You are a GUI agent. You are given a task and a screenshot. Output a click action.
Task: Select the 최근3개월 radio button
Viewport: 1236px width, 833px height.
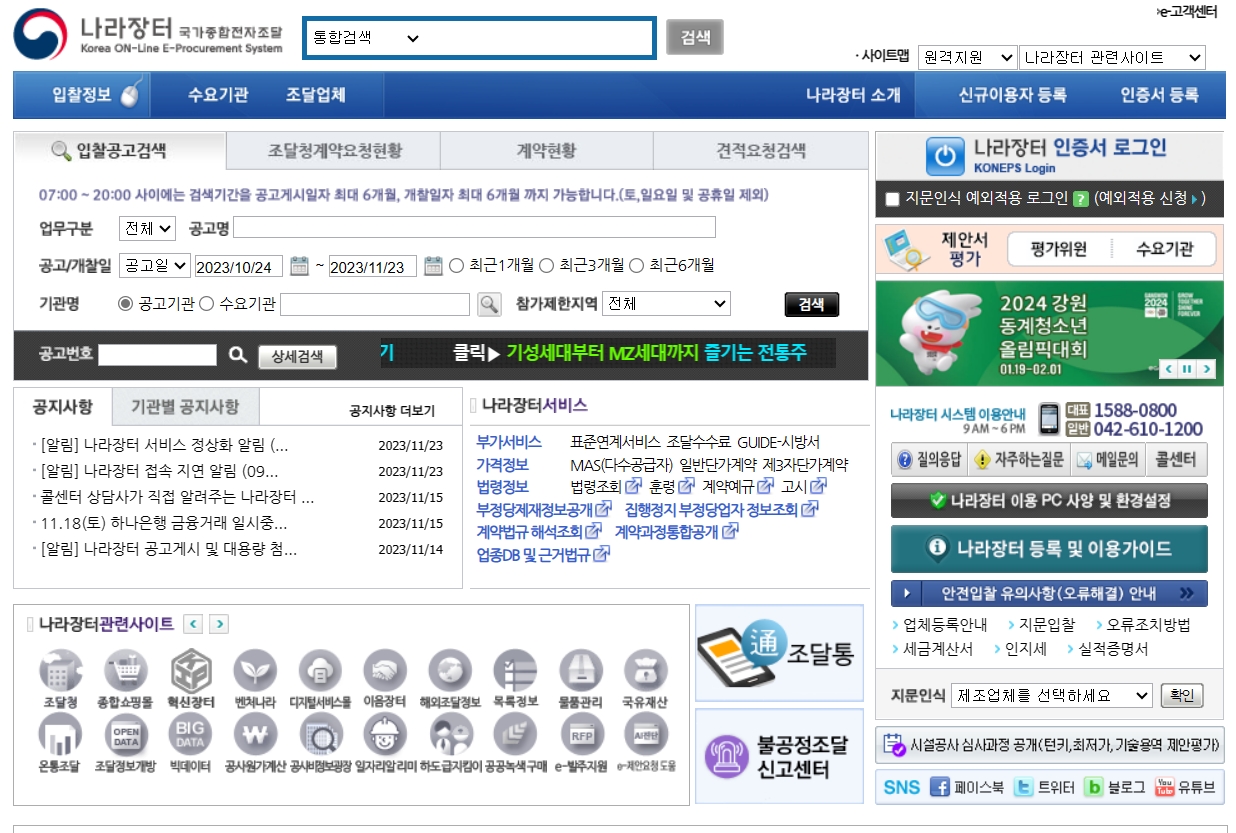547,265
